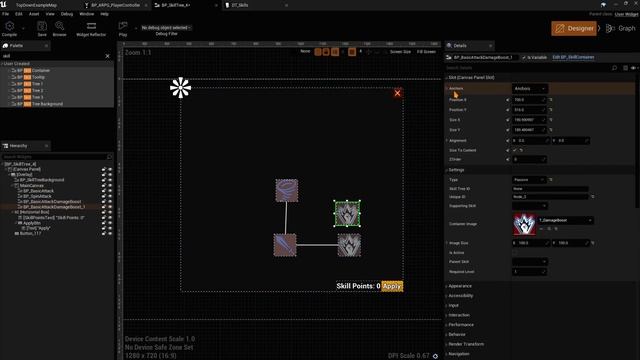Click the Compile toolbar icon
This screenshot has height=360, width=640.
(x=9, y=26)
